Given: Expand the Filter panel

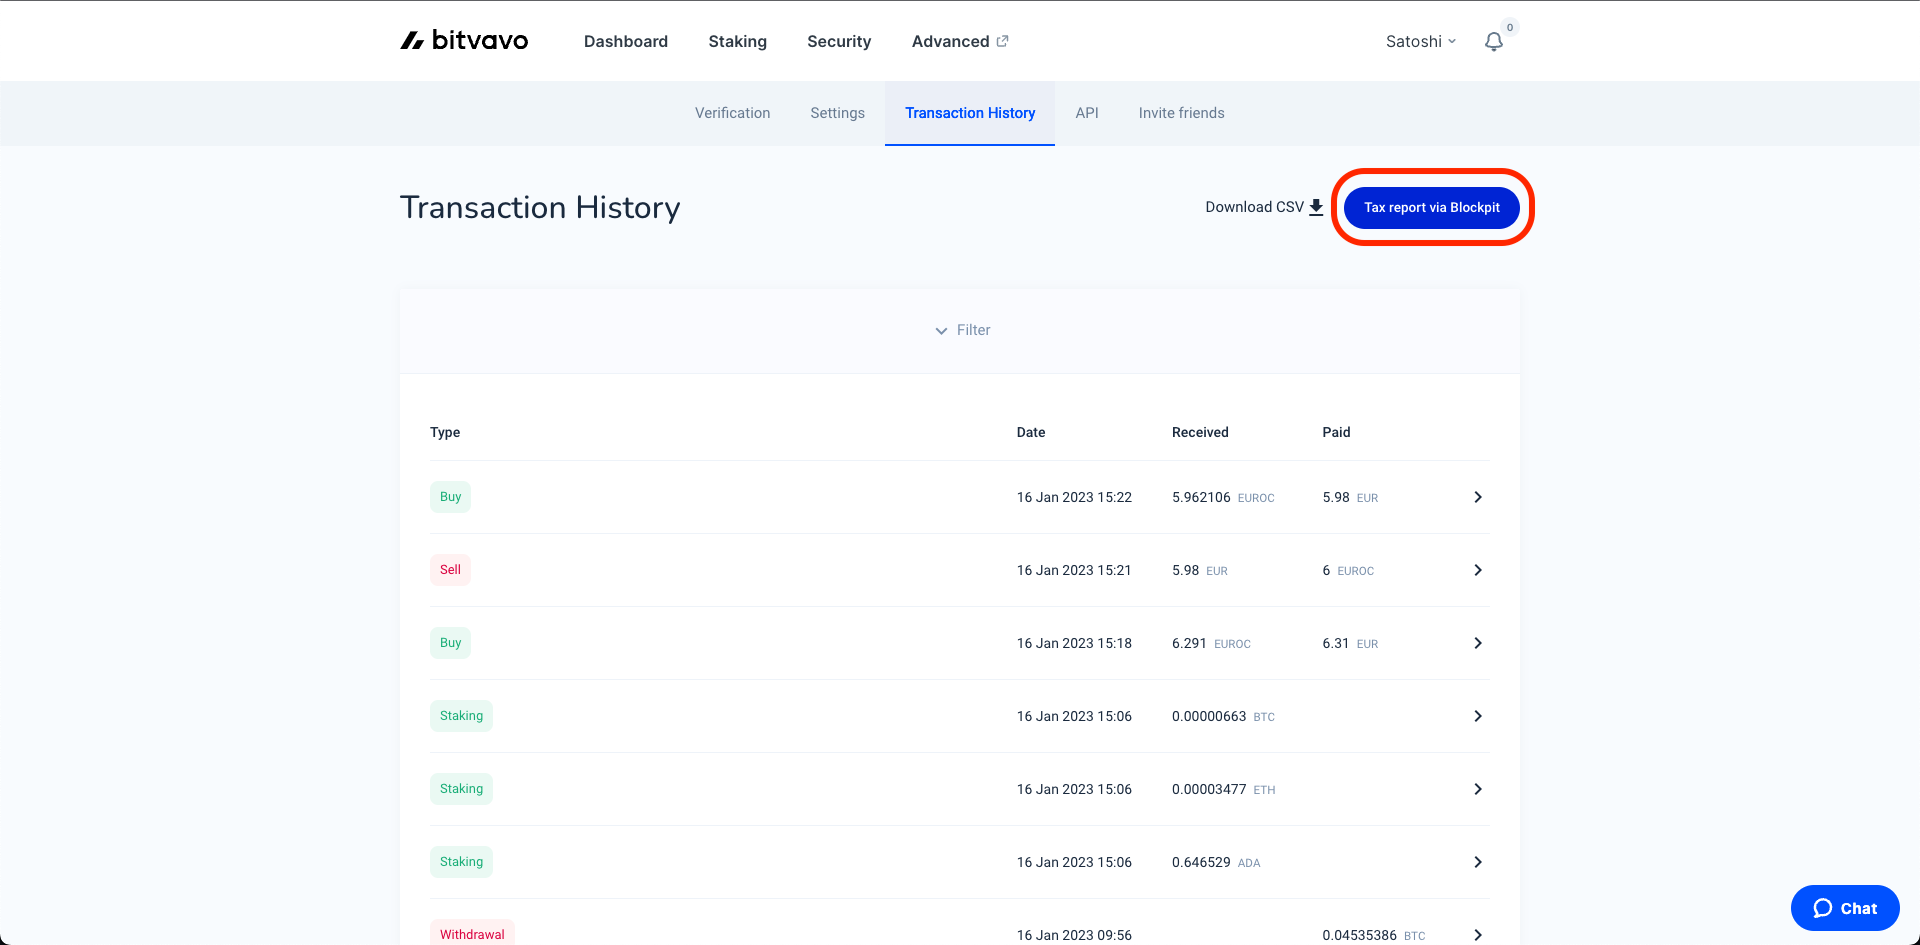Looking at the screenshot, I should (962, 330).
